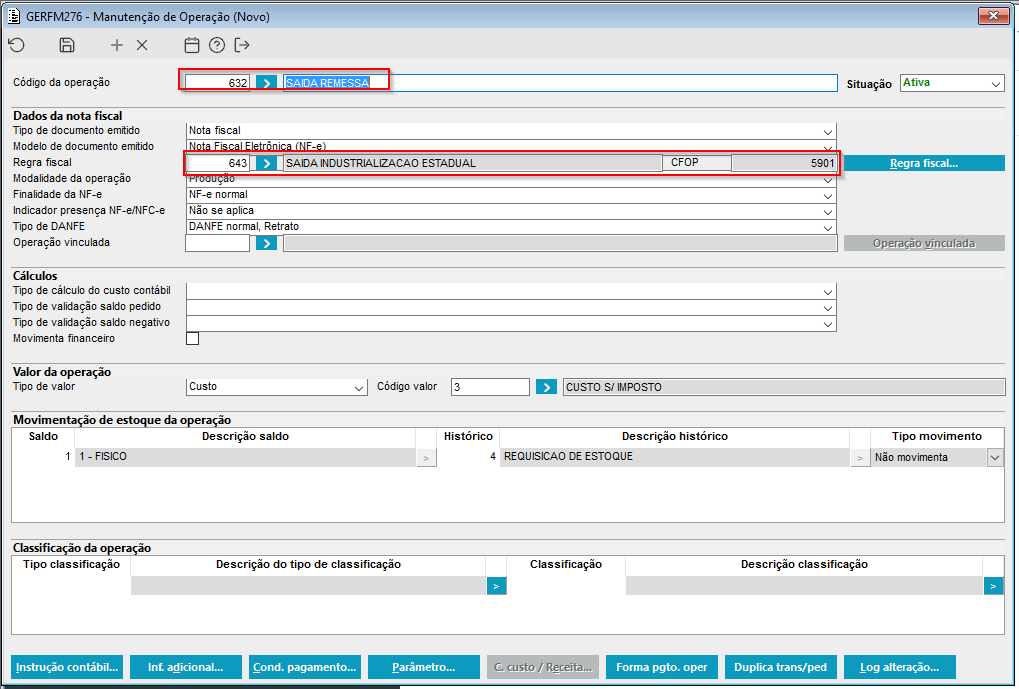
Task: Open the help question mark icon
Action: (x=217, y=45)
